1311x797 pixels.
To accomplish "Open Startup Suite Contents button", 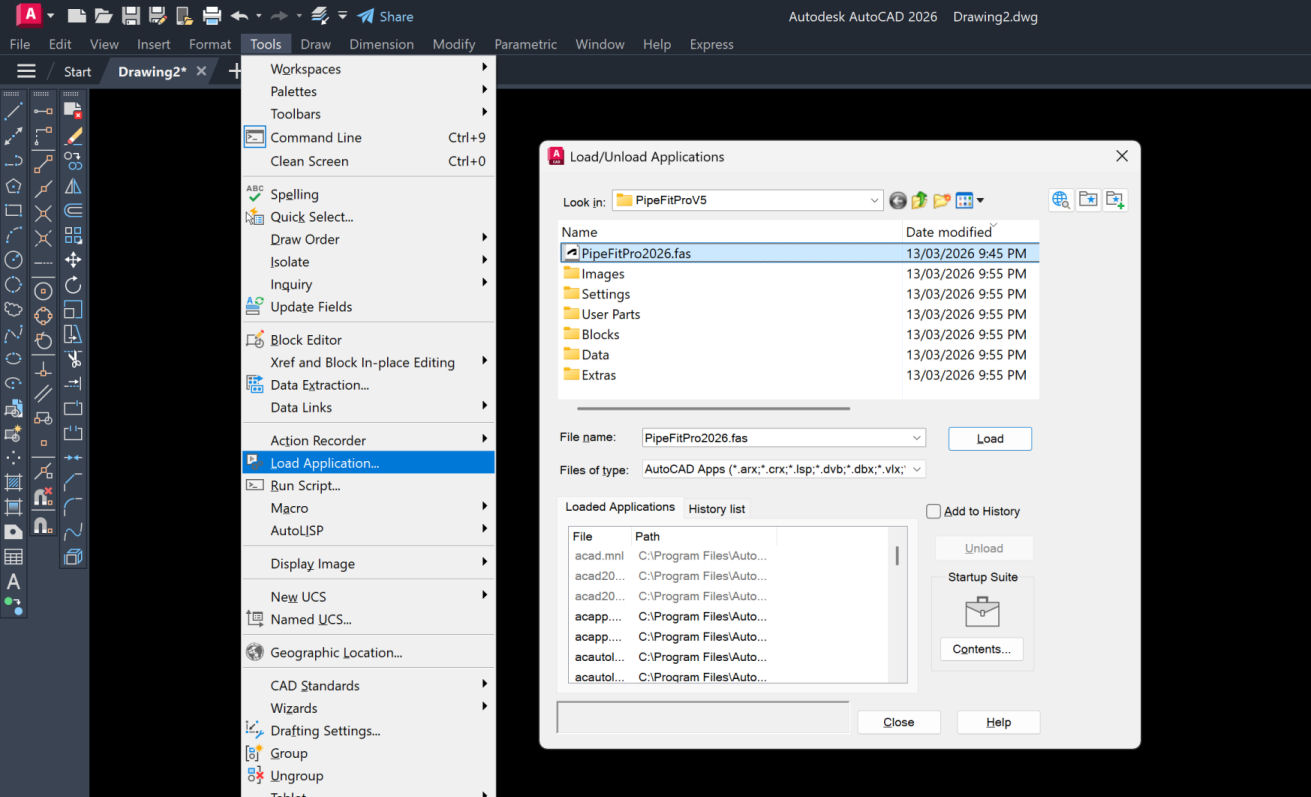I will coord(981,649).
